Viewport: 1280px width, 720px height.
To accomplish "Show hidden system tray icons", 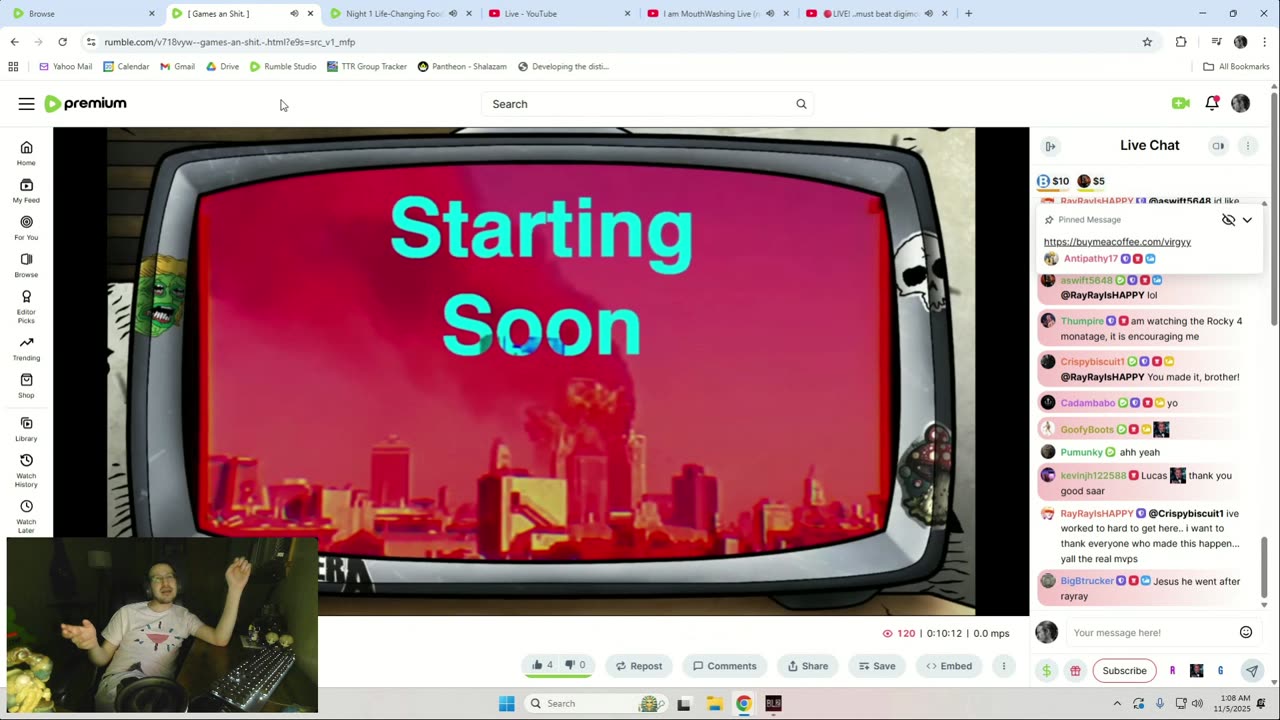I will [x=1117, y=703].
